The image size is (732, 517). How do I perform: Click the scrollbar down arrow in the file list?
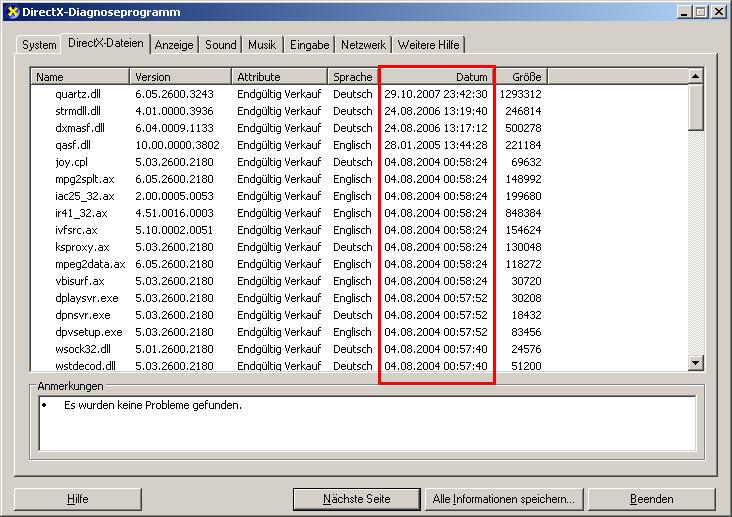point(696,362)
